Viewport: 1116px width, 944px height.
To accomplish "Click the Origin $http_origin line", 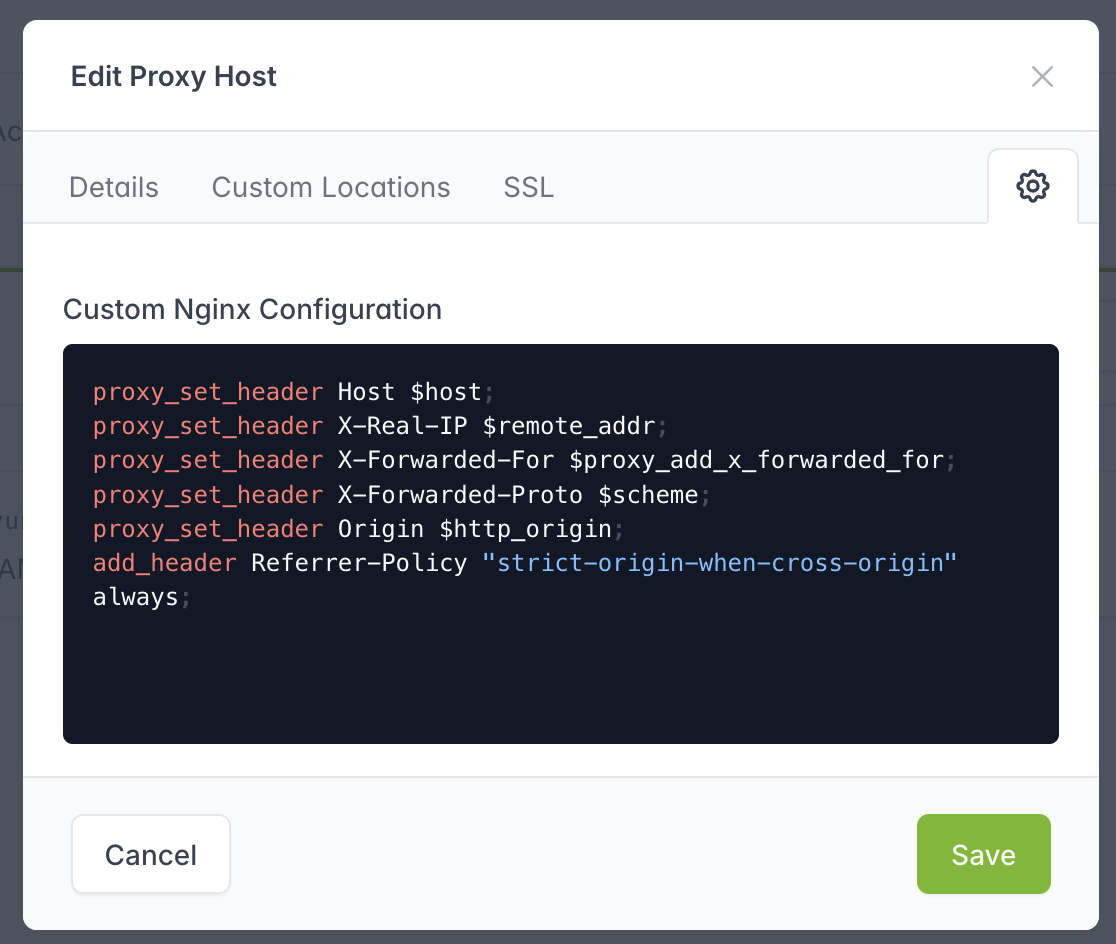I will coord(358,529).
